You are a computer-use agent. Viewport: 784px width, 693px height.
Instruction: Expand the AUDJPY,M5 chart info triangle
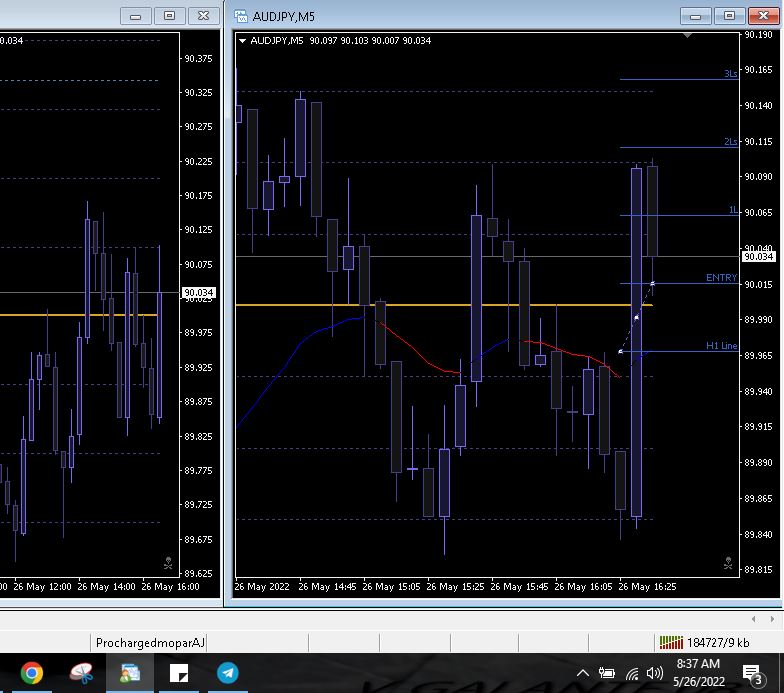click(243, 41)
